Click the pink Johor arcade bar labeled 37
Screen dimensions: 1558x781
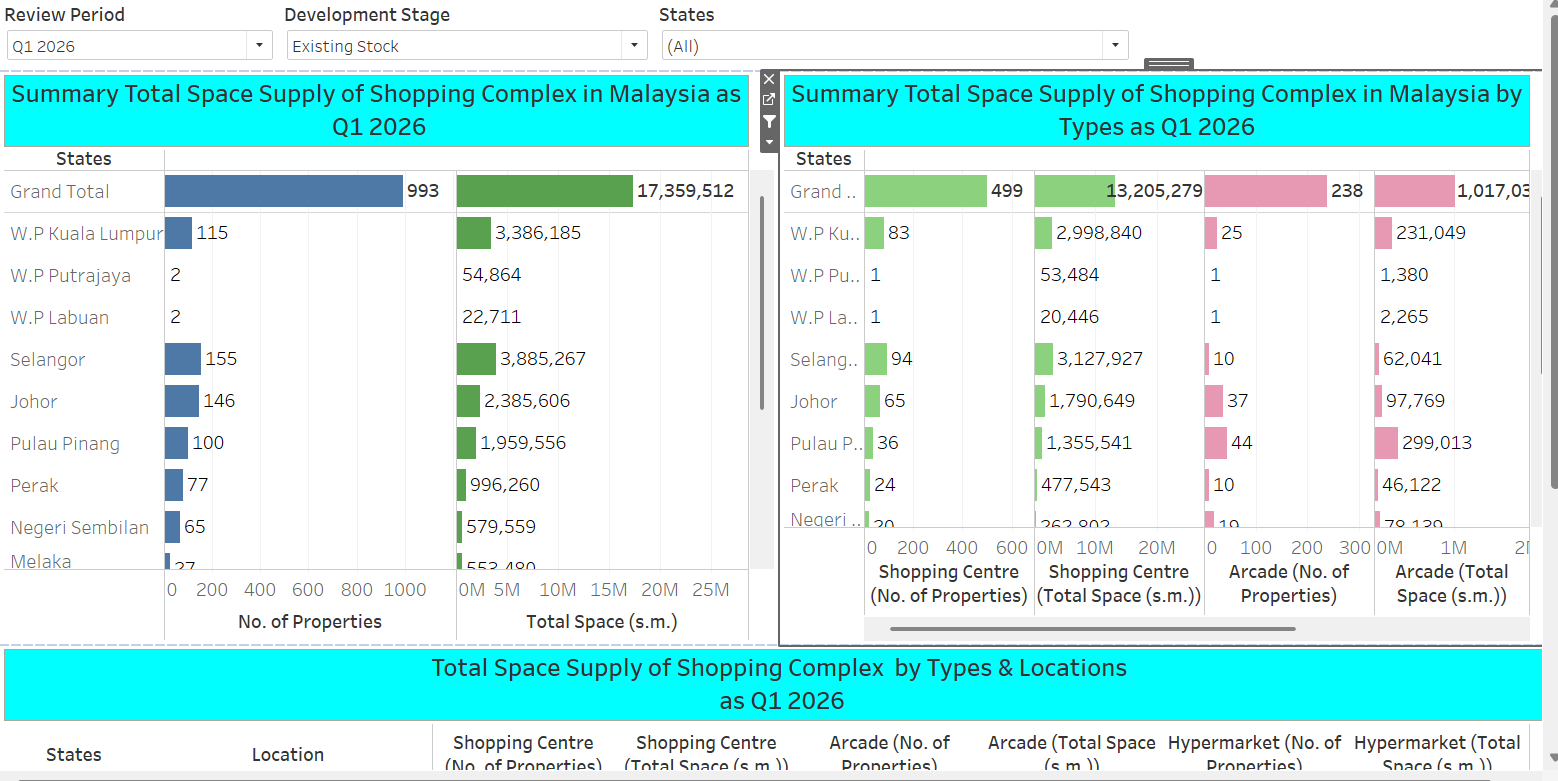[1214, 401]
